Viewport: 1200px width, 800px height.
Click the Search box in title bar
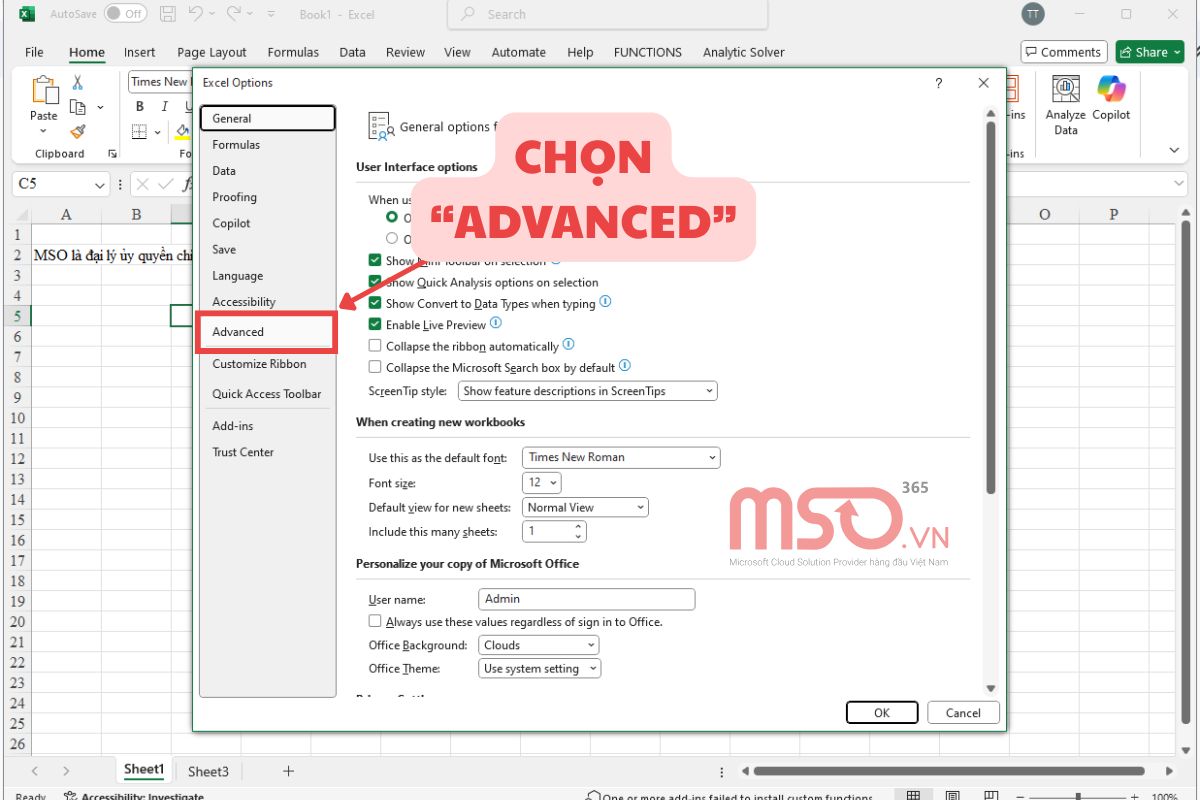(x=608, y=14)
